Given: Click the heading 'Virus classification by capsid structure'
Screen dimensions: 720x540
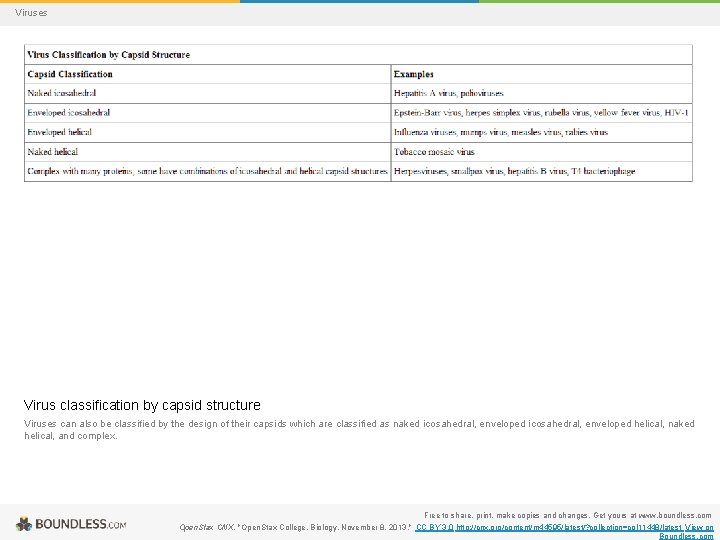Looking at the screenshot, I should coord(142,405).
